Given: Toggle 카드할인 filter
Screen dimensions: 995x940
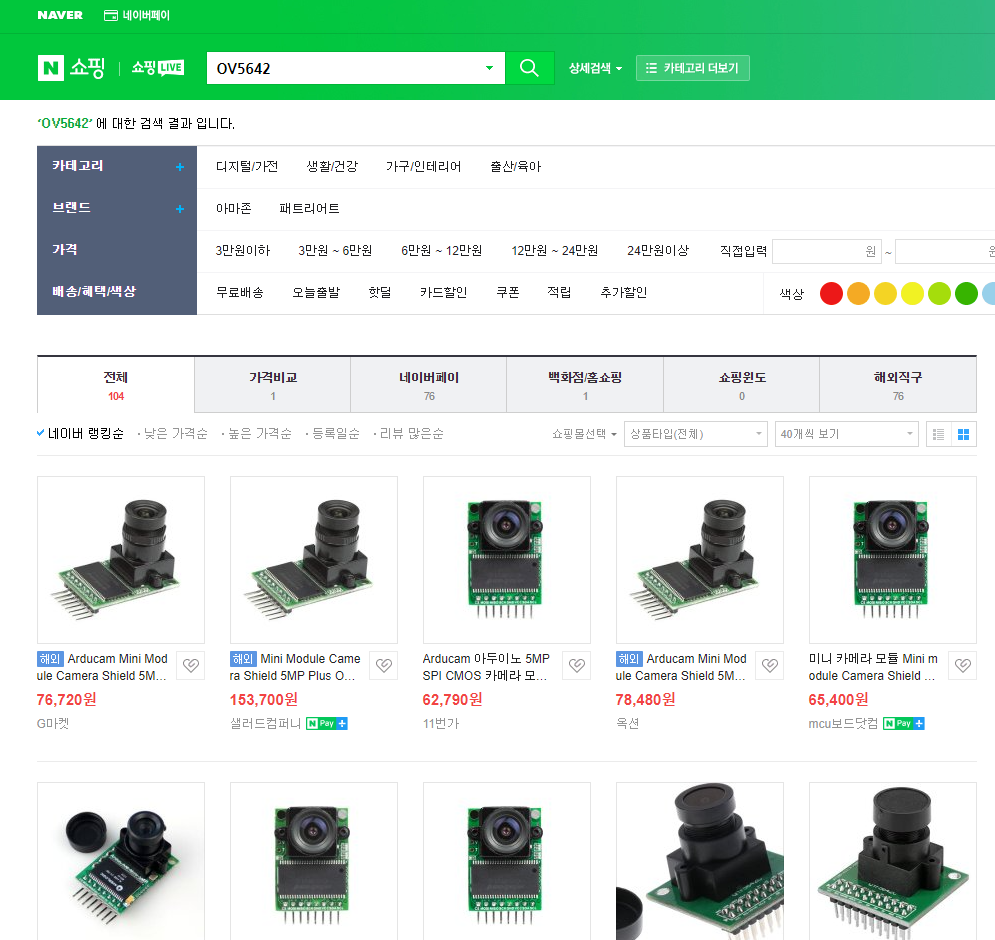Looking at the screenshot, I should point(443,293).
